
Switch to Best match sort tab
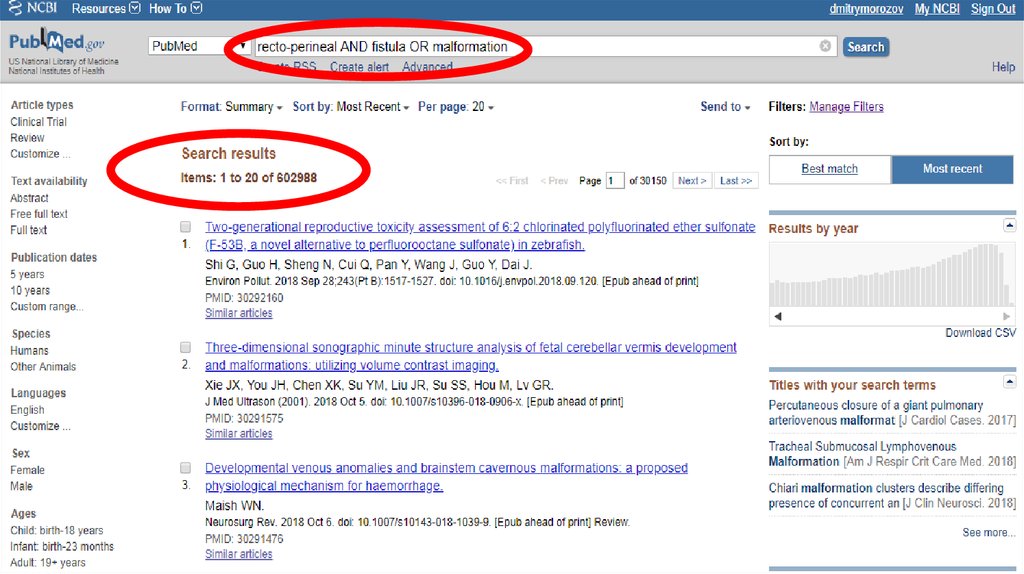point(829,169)
